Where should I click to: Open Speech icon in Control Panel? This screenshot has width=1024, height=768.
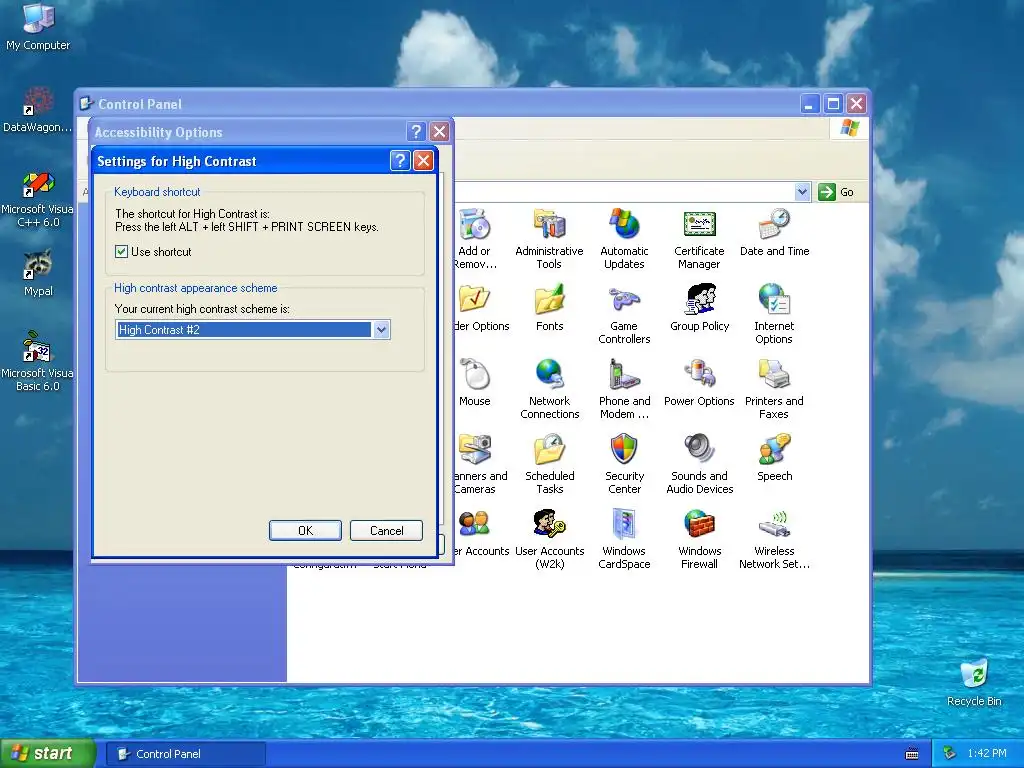[775, 458]
